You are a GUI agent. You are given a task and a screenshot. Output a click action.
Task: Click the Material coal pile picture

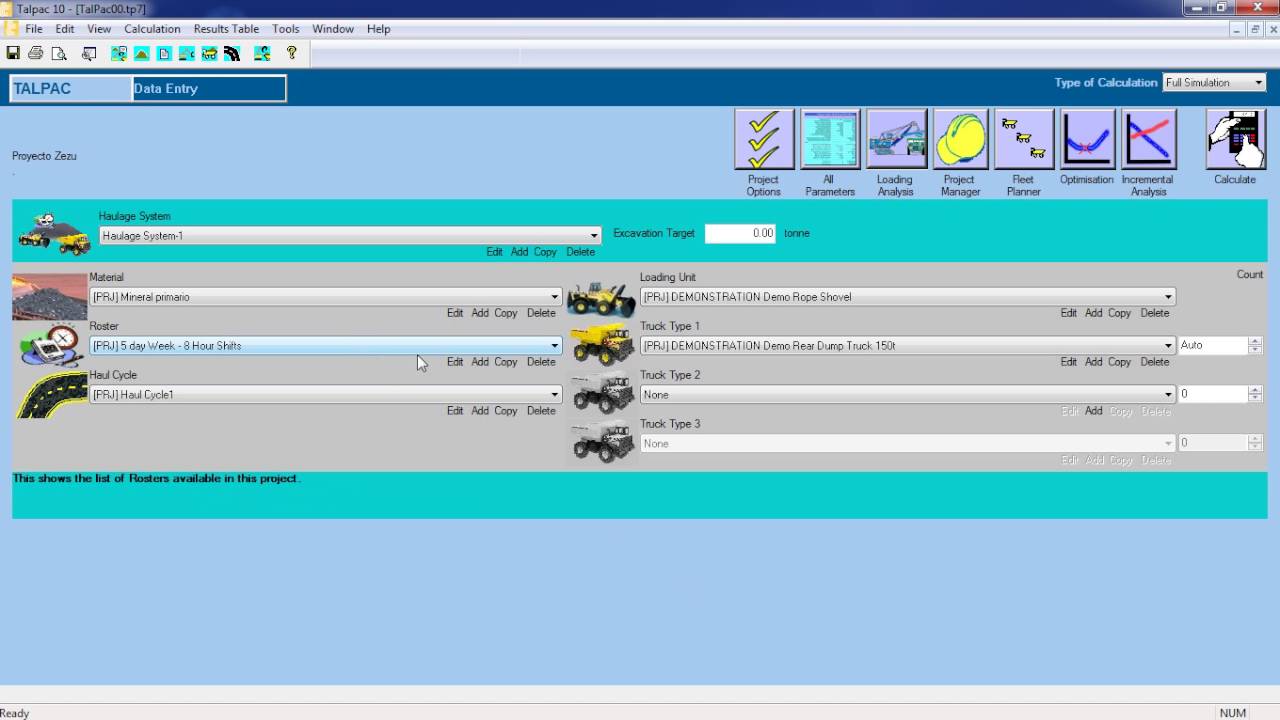coord(50,296)
